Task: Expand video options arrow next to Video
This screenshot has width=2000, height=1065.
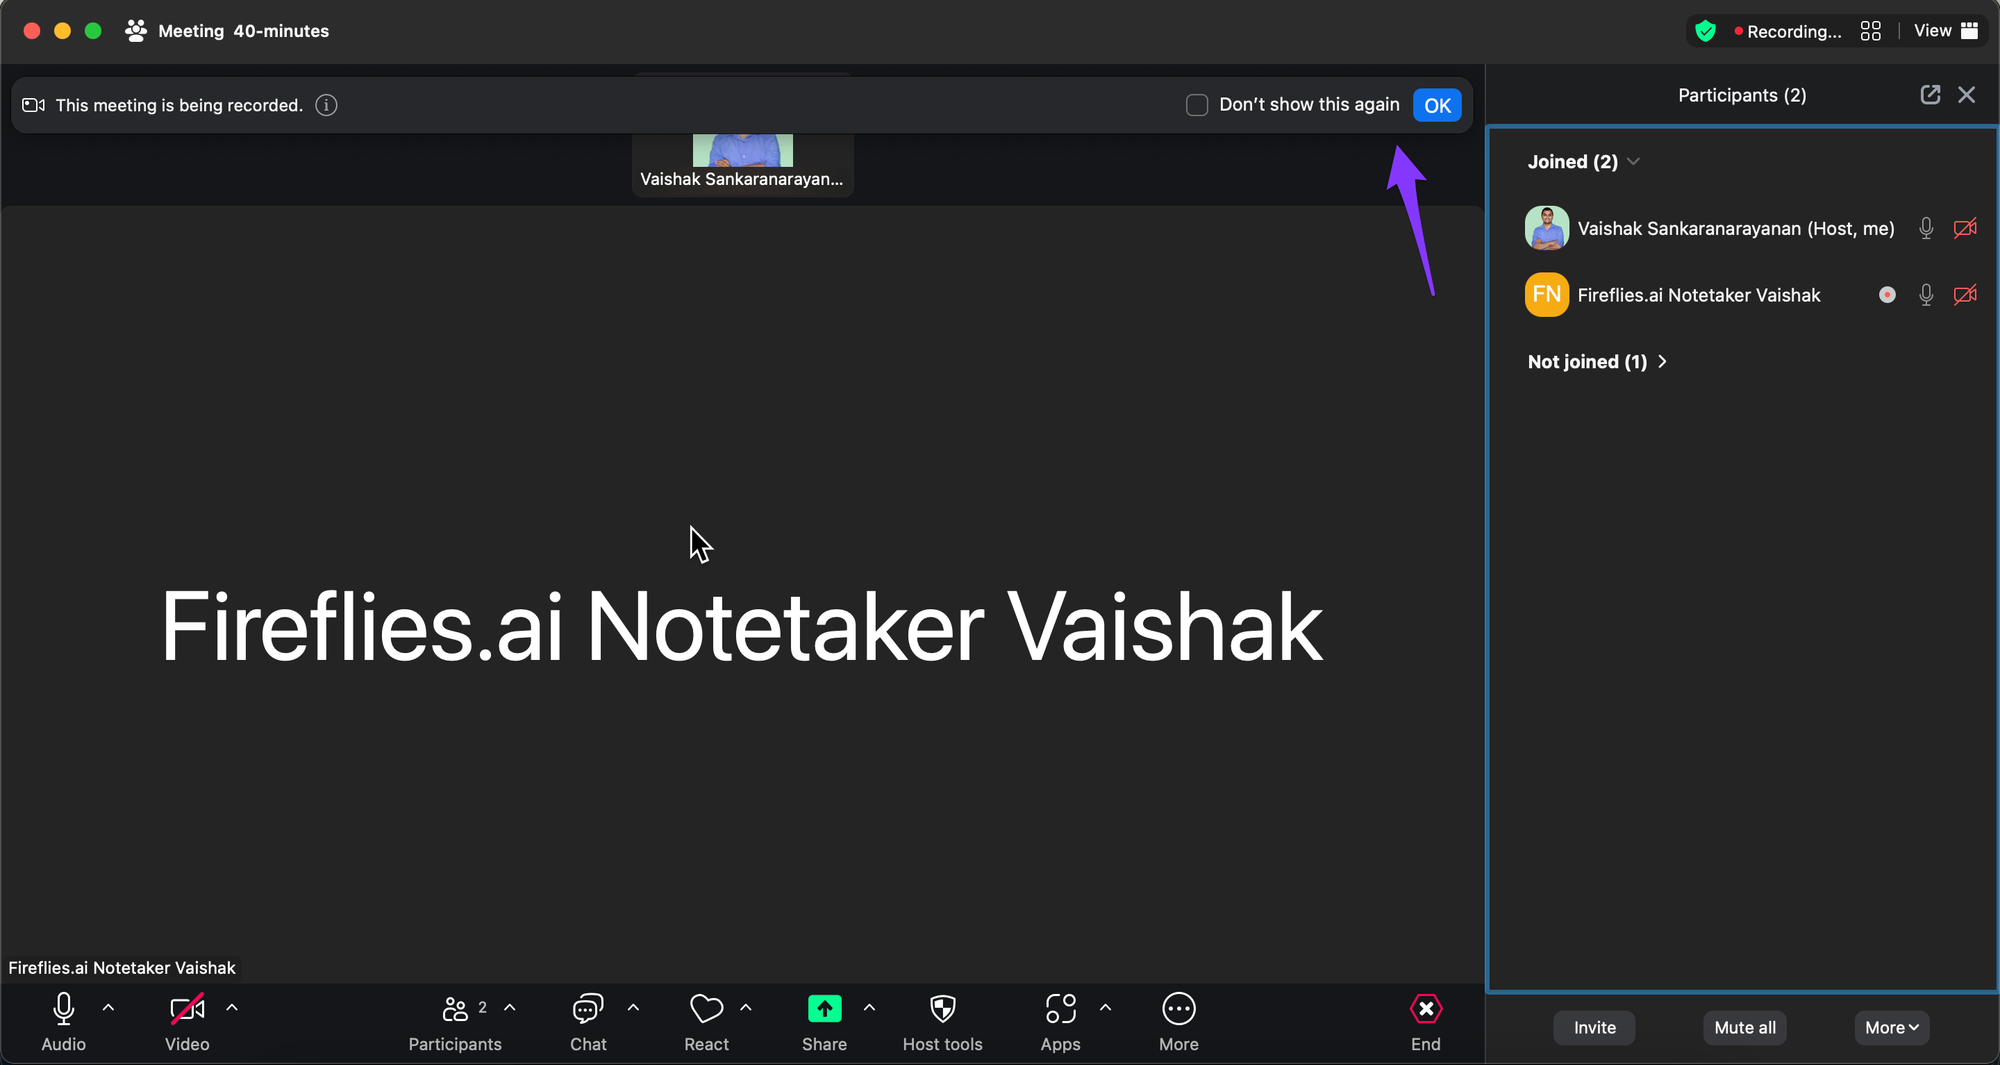Action: [x=232, y=1008]
